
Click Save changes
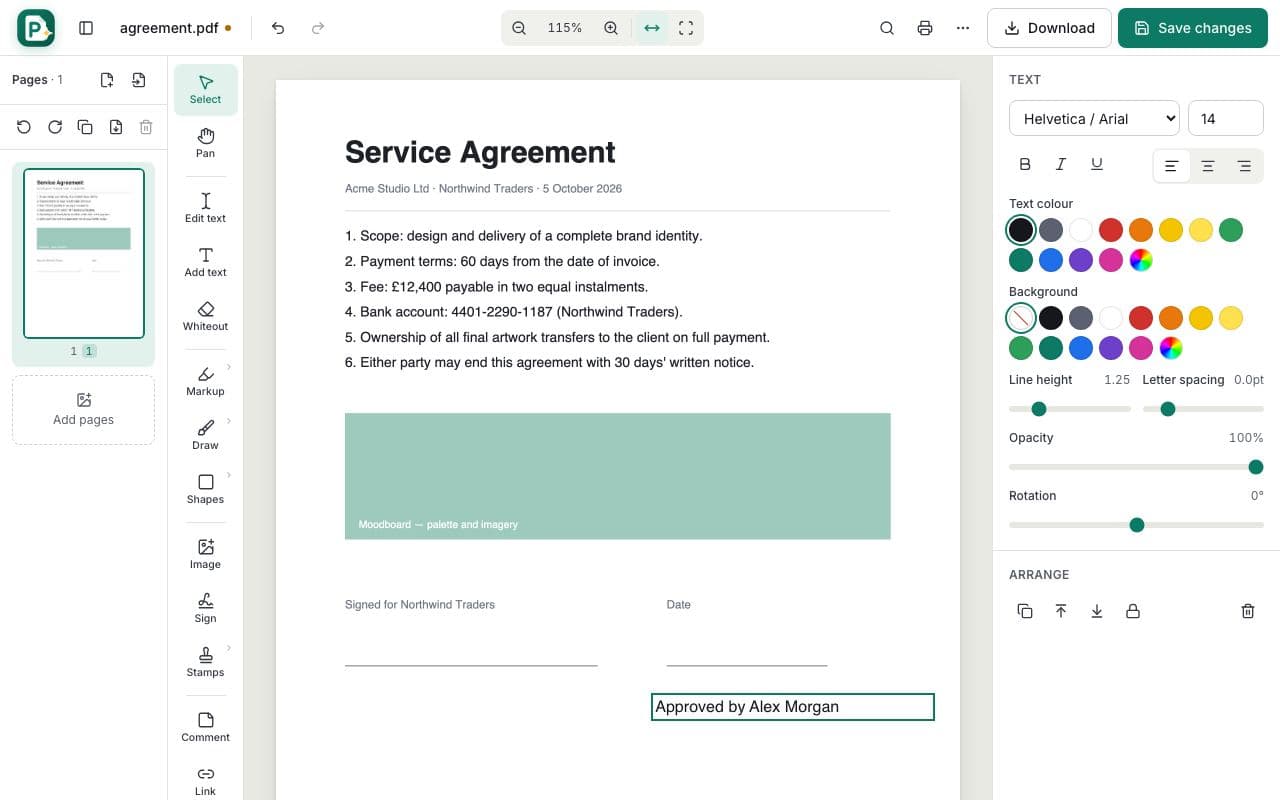1193,28
